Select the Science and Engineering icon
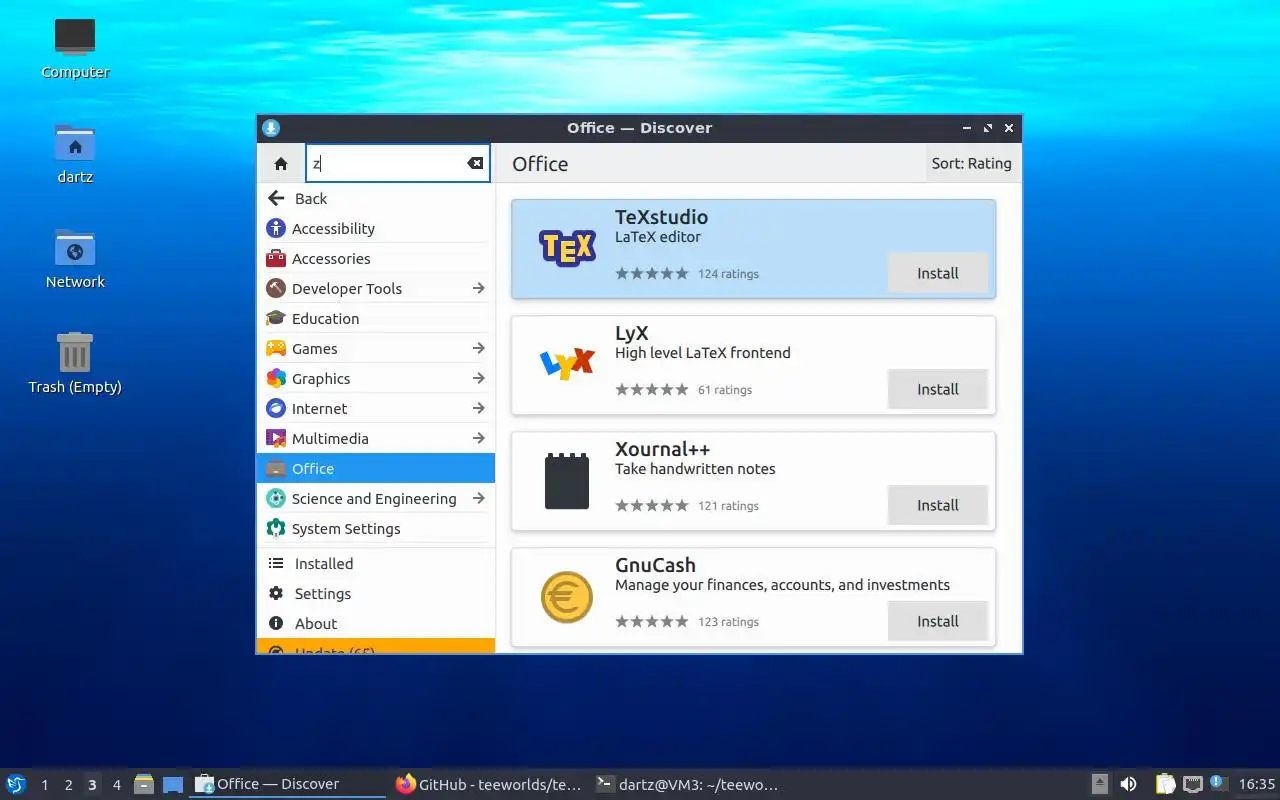The width and height of the screenshot is (1280, 800). pos(276,498)
